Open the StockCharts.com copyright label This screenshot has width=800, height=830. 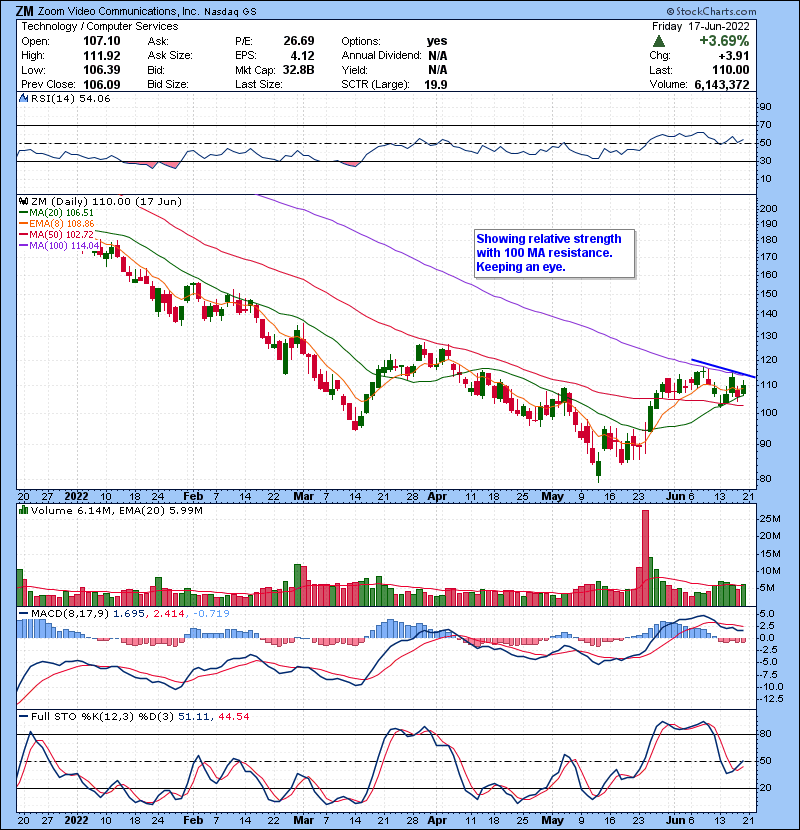[712, 11]
